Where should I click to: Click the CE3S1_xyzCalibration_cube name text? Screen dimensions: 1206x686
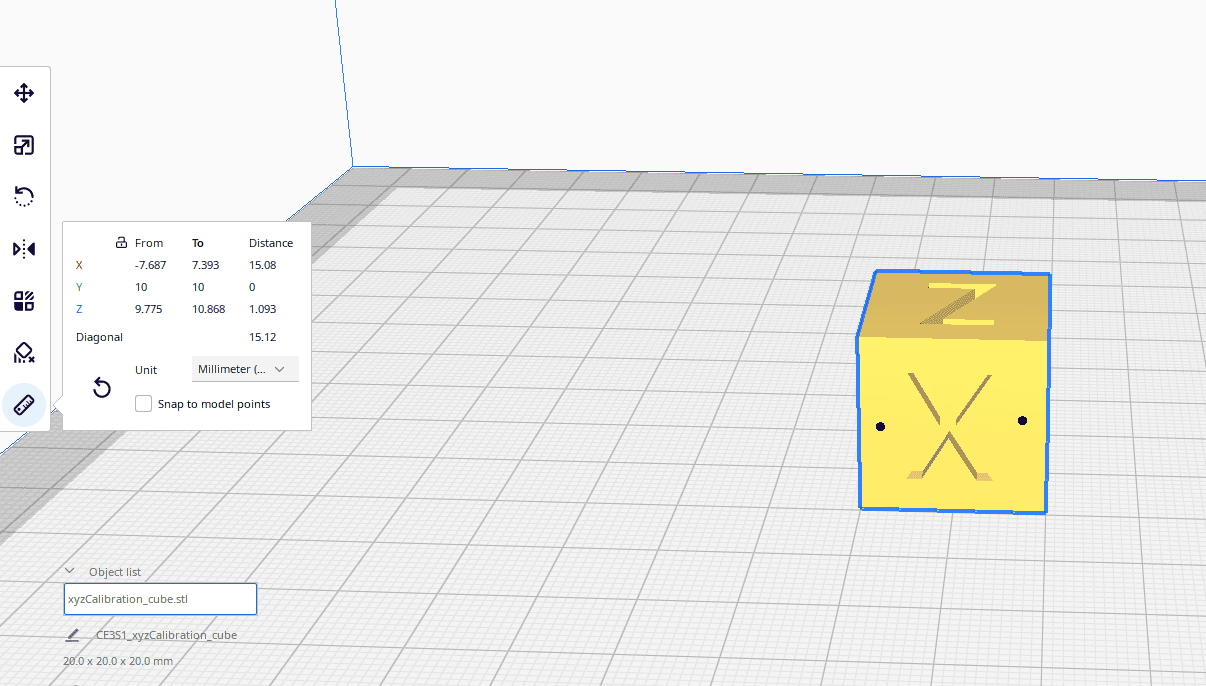tap(166, 635)
